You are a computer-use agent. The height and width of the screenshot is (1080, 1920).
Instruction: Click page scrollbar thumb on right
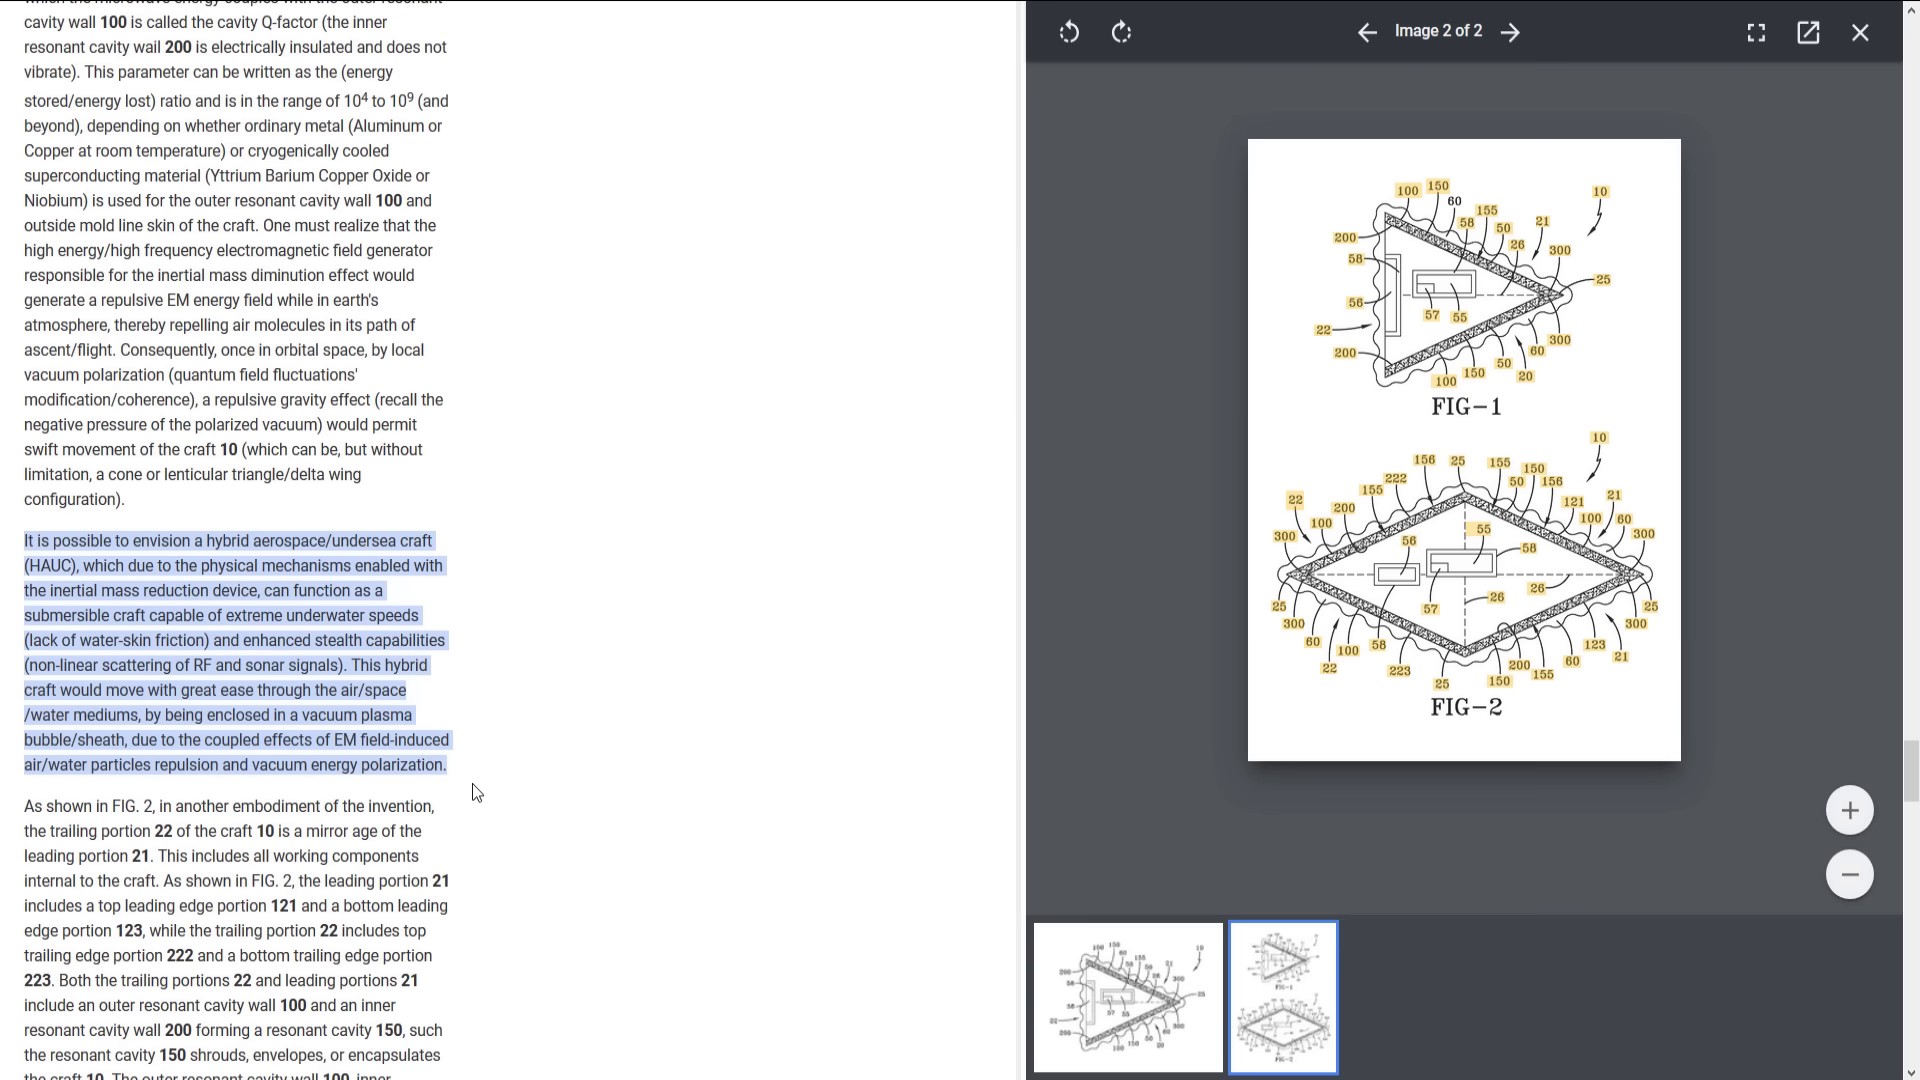point(1911,770)
